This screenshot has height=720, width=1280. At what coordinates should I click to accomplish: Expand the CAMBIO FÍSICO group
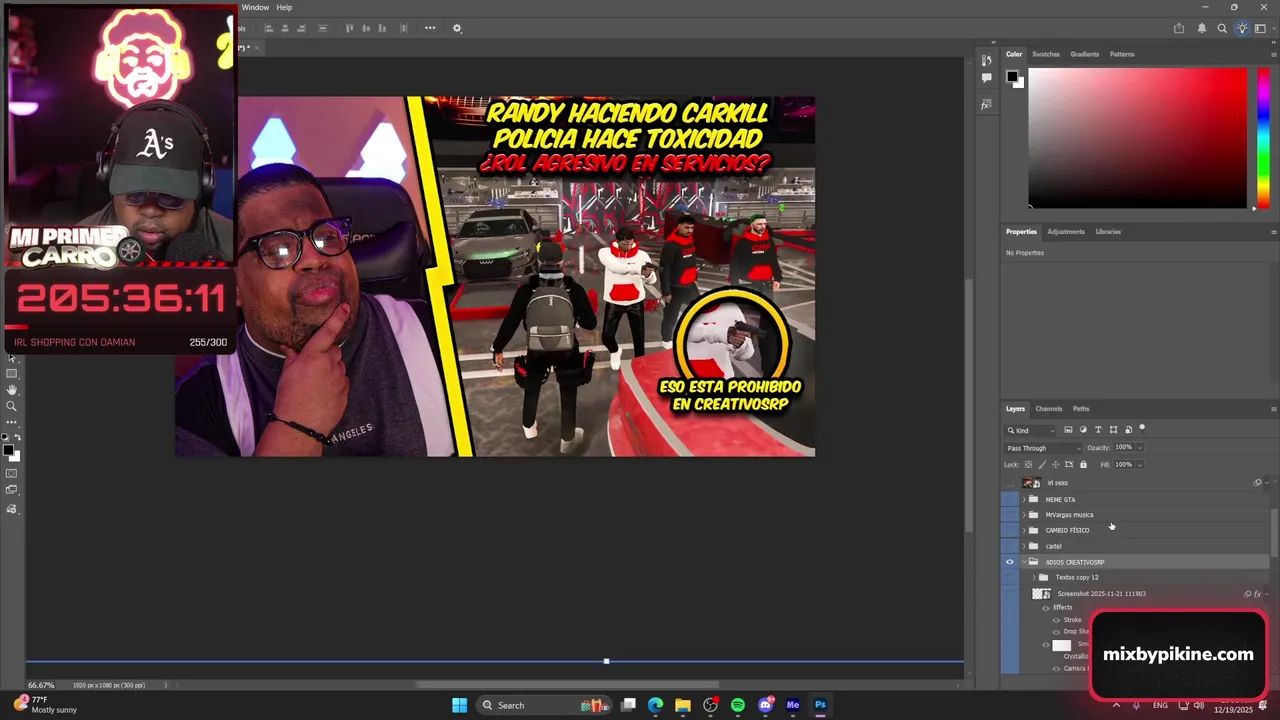pyautogui.click(x=1023, y=530)
